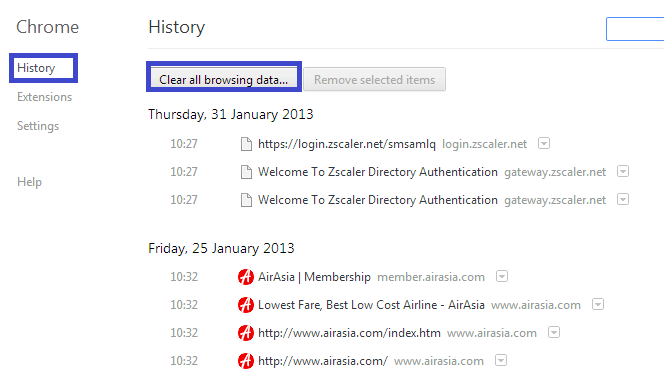Open Help in the Chrome sidebar
Image resolution: width=664 pixels, height=379 pixels.
click(29, 182)
